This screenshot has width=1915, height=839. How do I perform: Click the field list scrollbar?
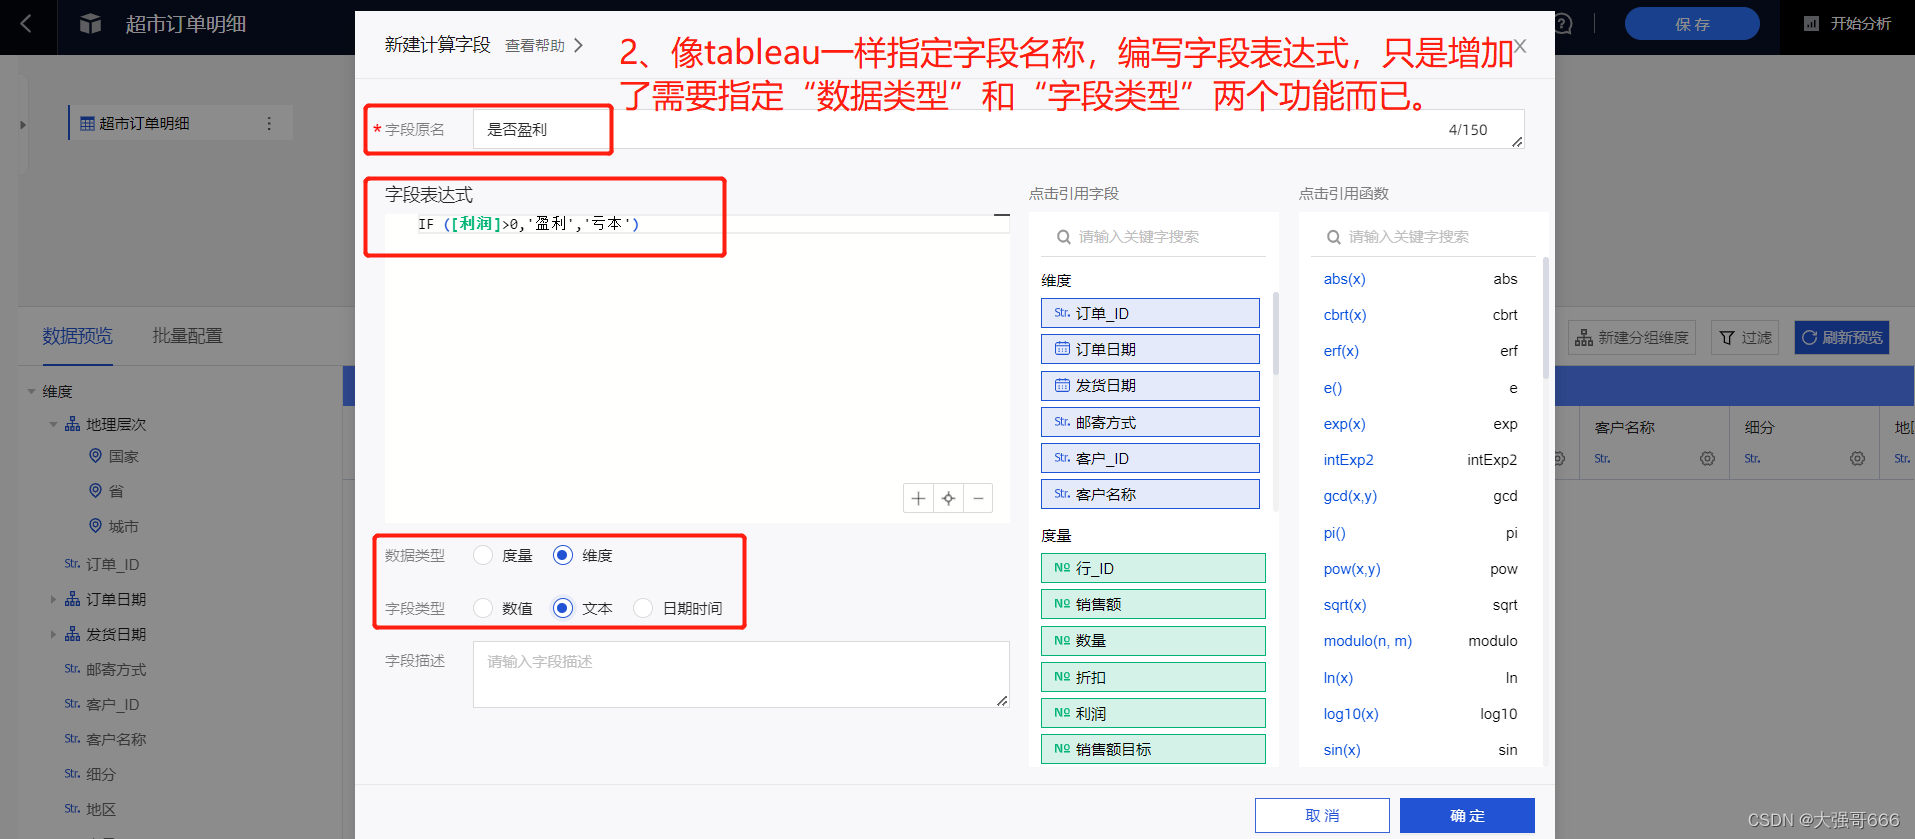(x=1276, y=333)
